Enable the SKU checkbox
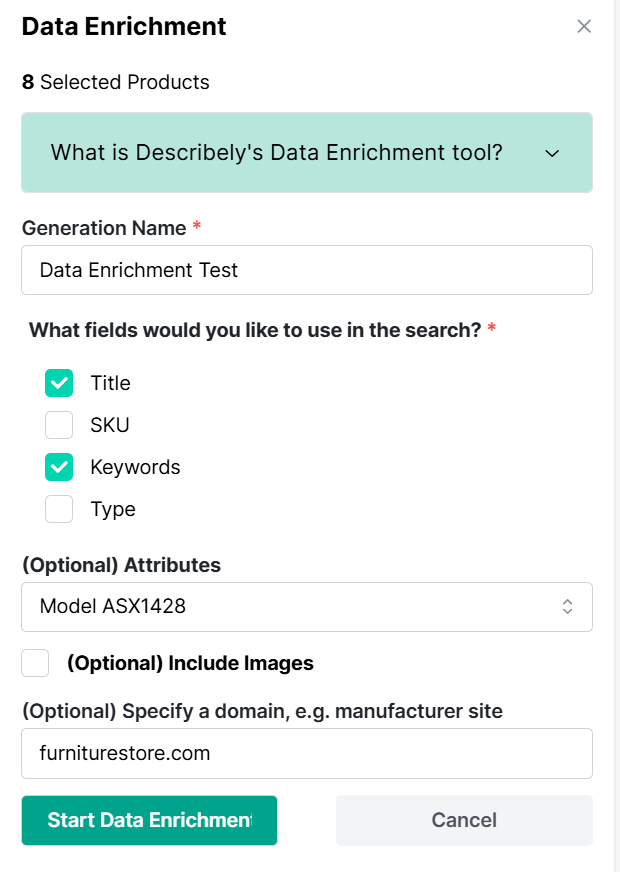 (x=59, y=425)
